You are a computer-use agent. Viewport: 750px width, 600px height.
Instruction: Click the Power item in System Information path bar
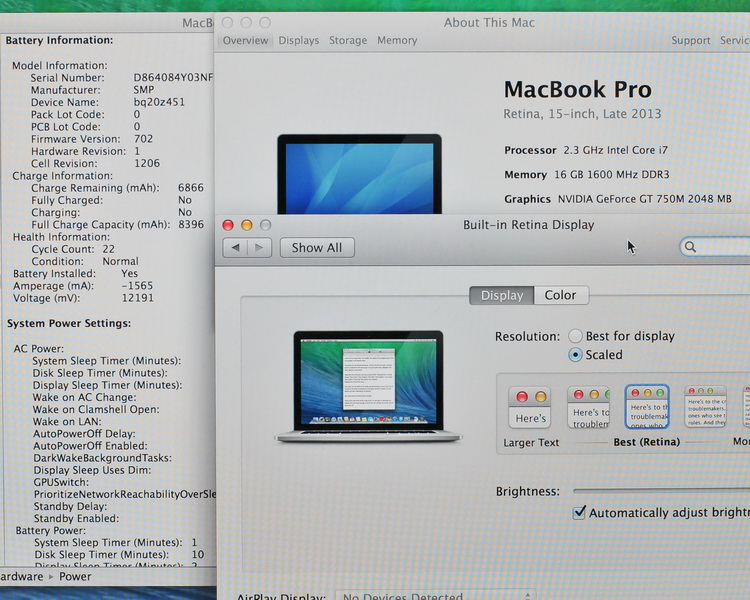[x=75, y=577]
